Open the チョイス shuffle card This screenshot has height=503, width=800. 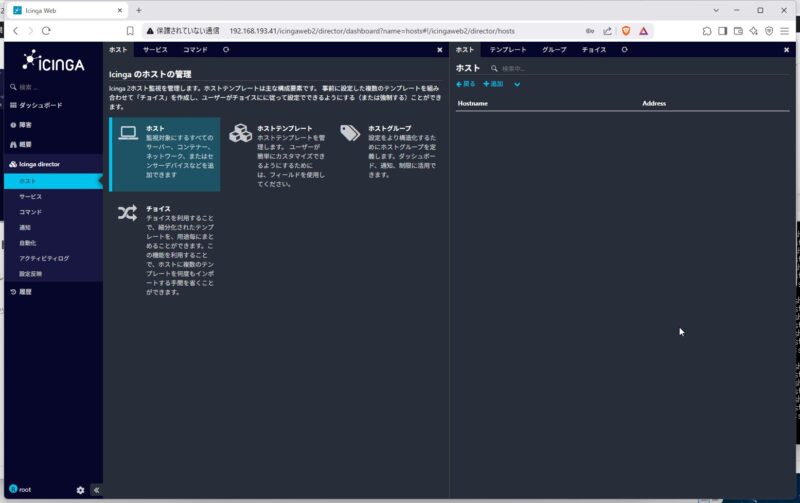(x=165, y=250)
